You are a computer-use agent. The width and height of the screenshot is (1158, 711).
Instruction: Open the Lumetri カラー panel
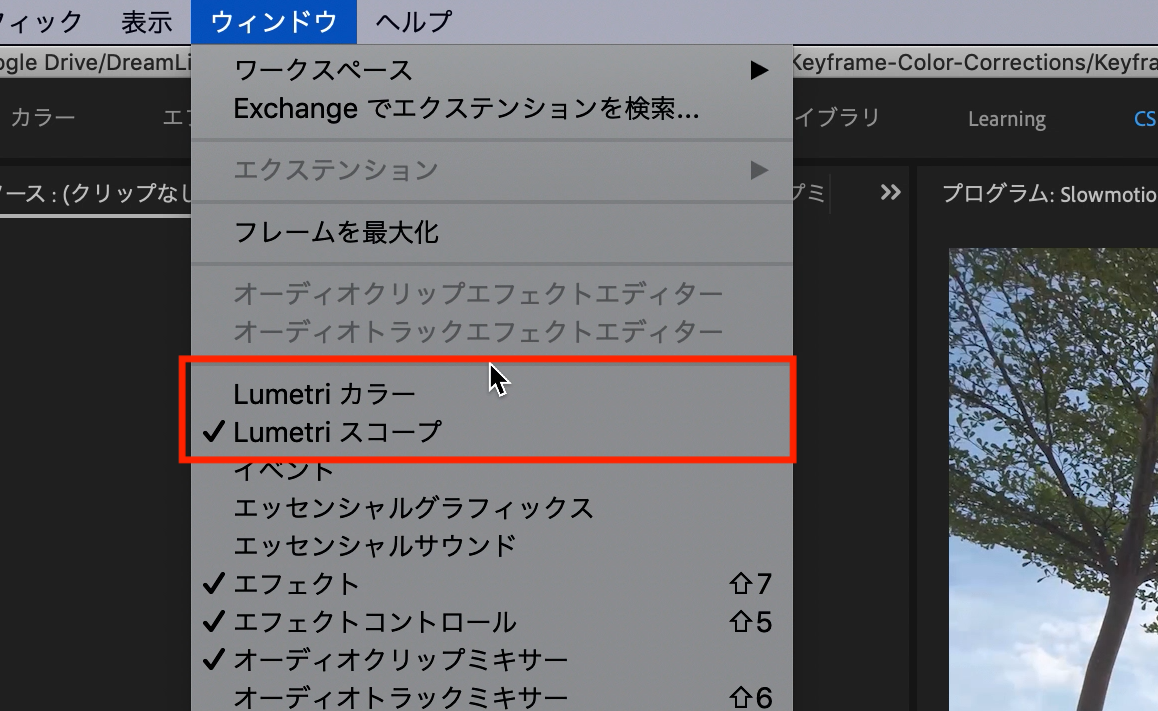coord(492,394)
